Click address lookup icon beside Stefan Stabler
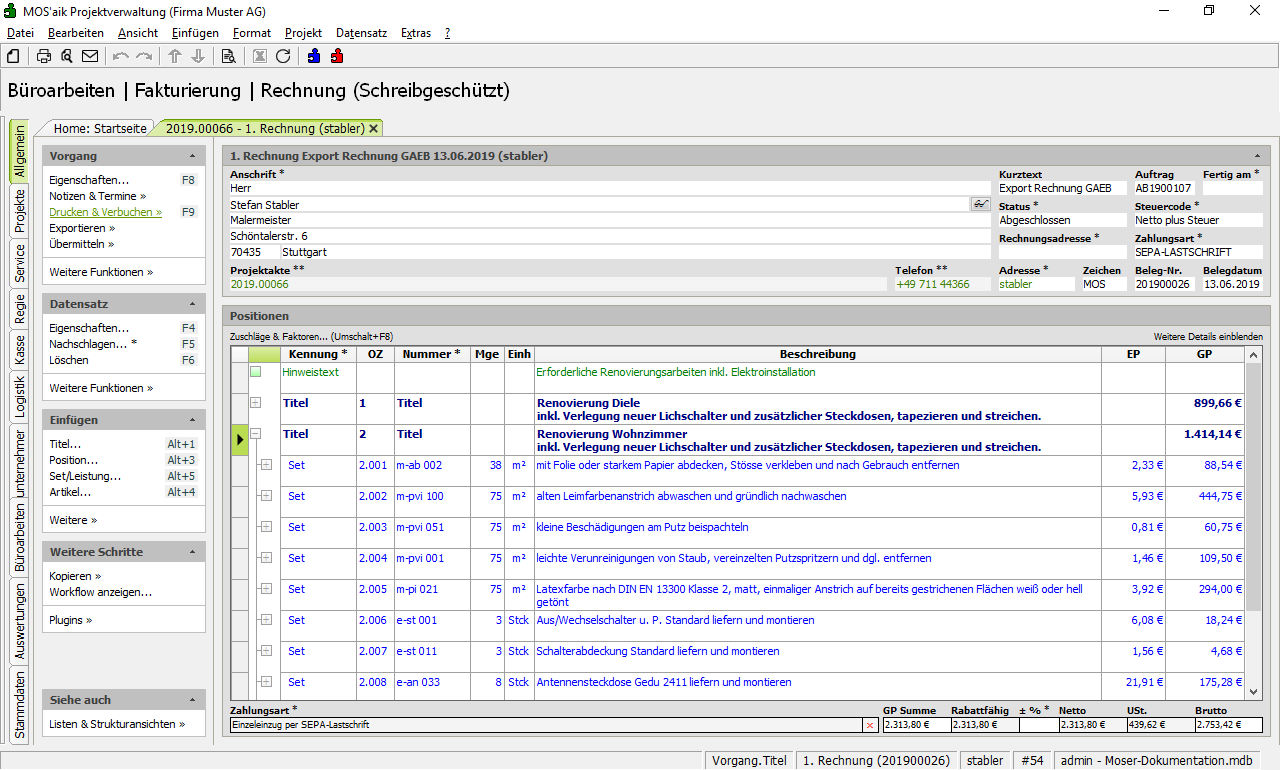 point(980,204)
